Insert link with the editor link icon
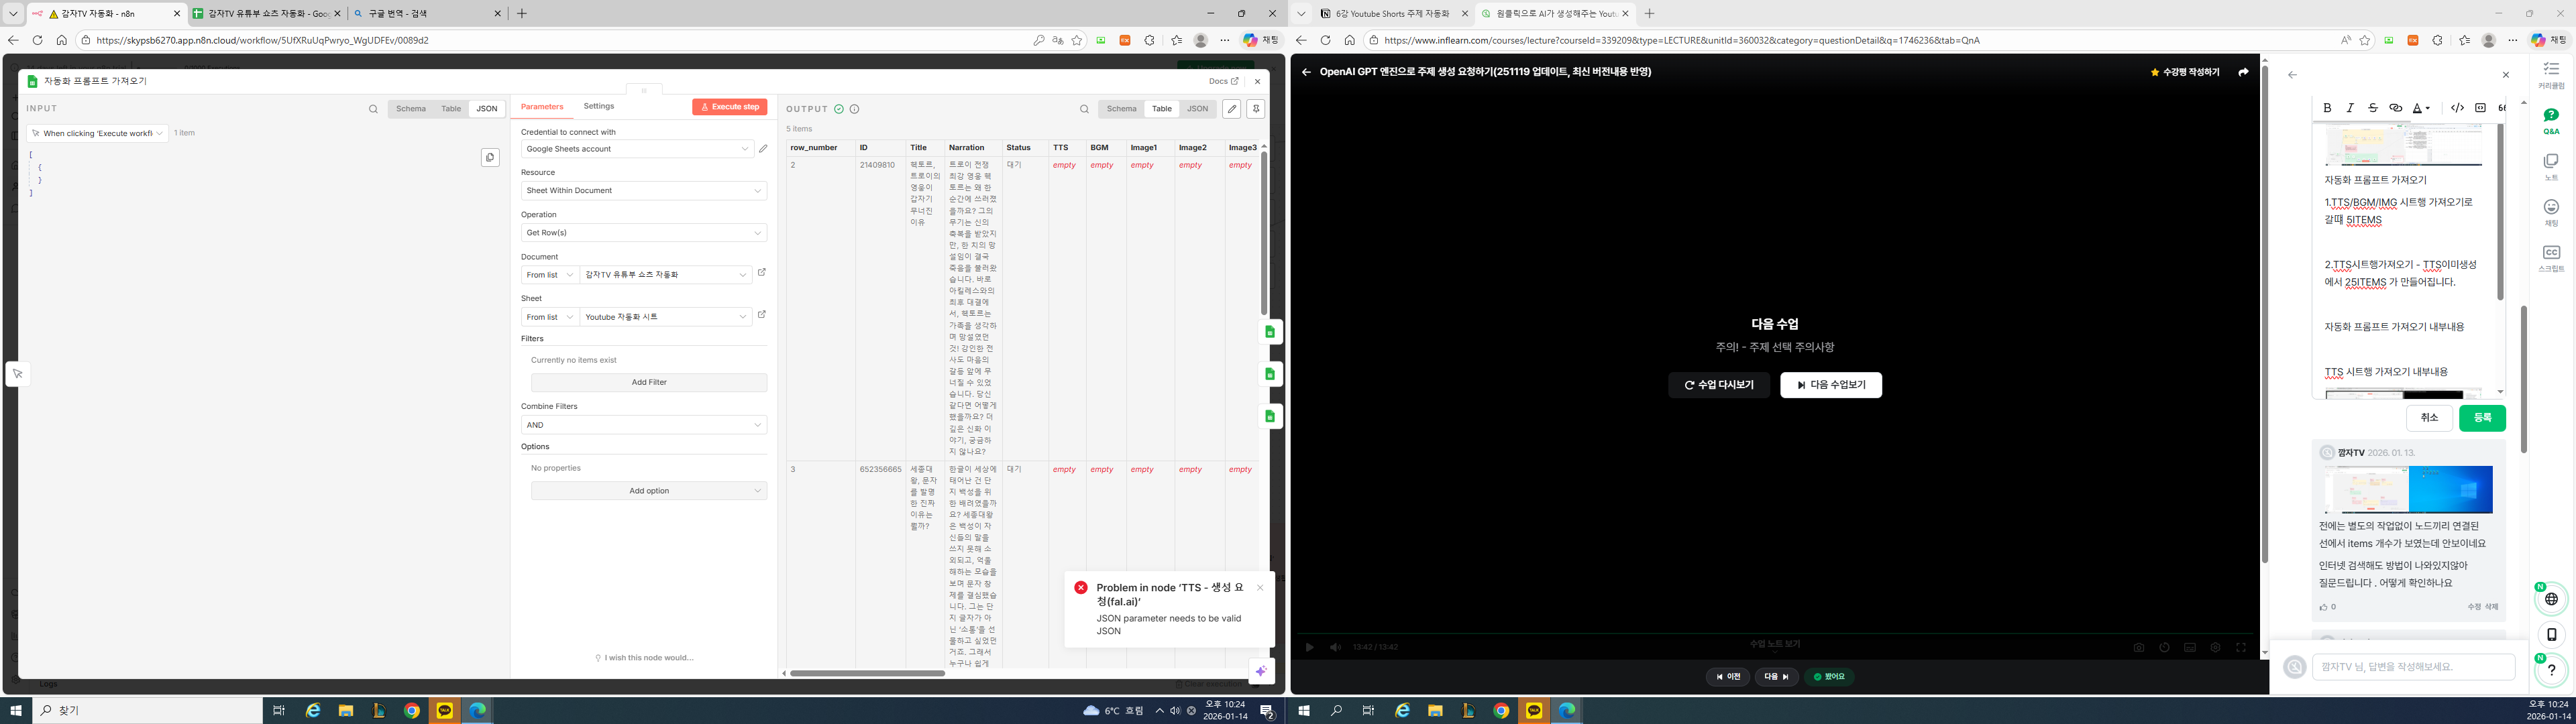 click(x=2395, y=108)
